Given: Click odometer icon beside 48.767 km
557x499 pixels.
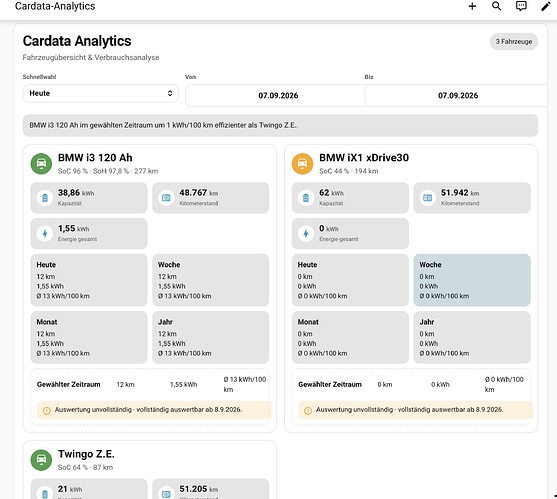Looking at the screenshot, I should pos(166,198).
